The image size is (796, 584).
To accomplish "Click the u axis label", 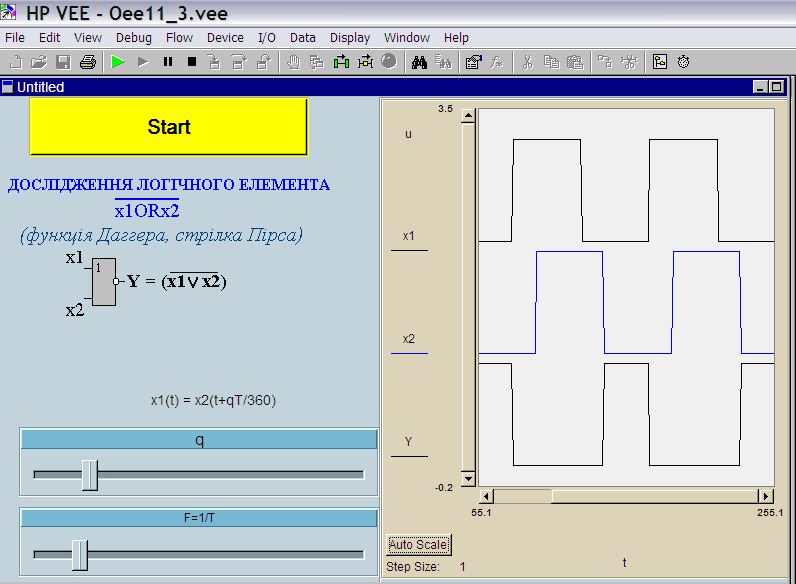I will 408,135.
